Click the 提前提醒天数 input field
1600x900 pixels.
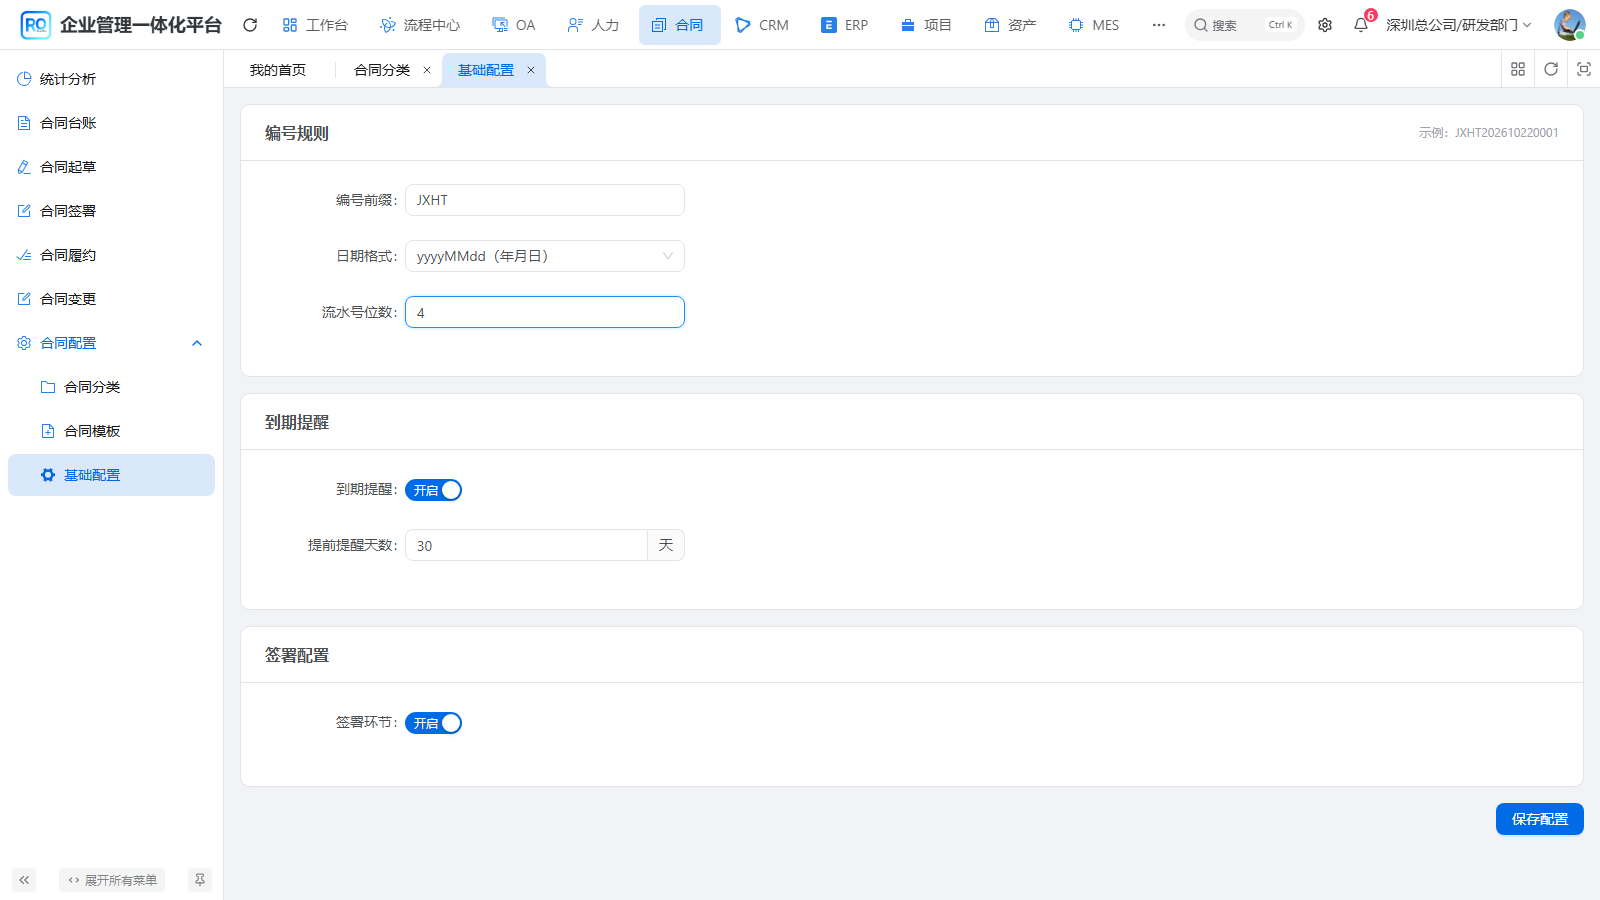pyautogui.click(x=526, y=545)
